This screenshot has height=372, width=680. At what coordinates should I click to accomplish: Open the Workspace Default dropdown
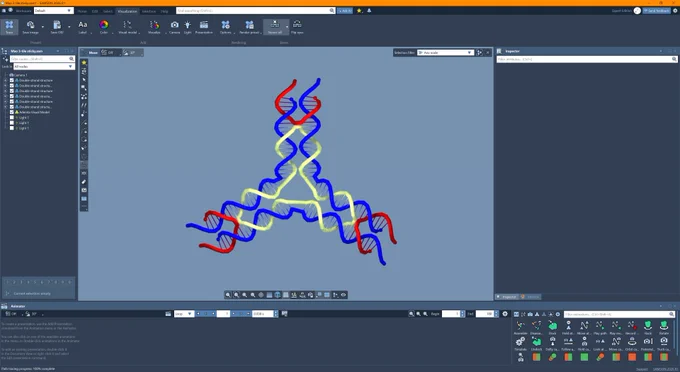click(x=53, y=10)
